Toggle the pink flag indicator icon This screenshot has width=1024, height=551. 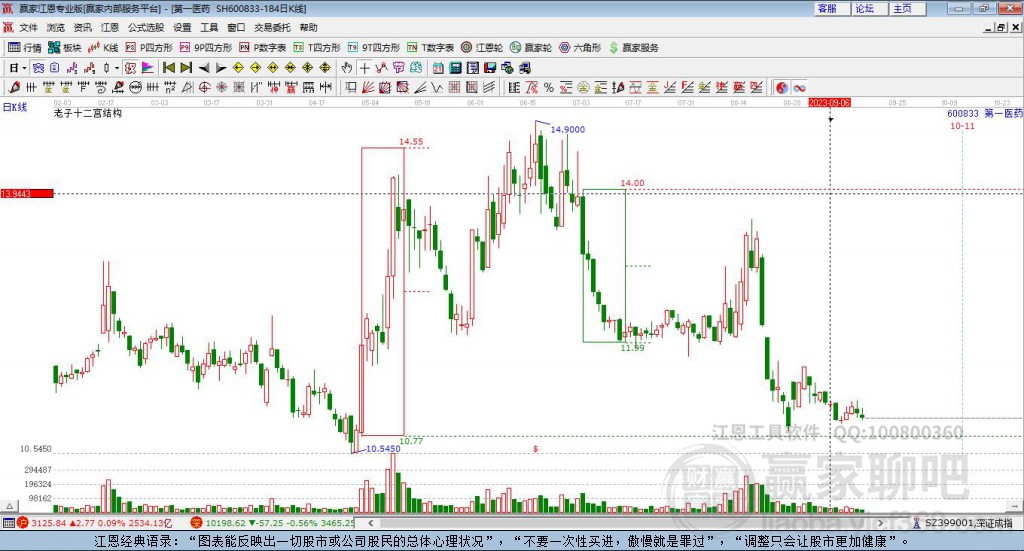[148, 68]
